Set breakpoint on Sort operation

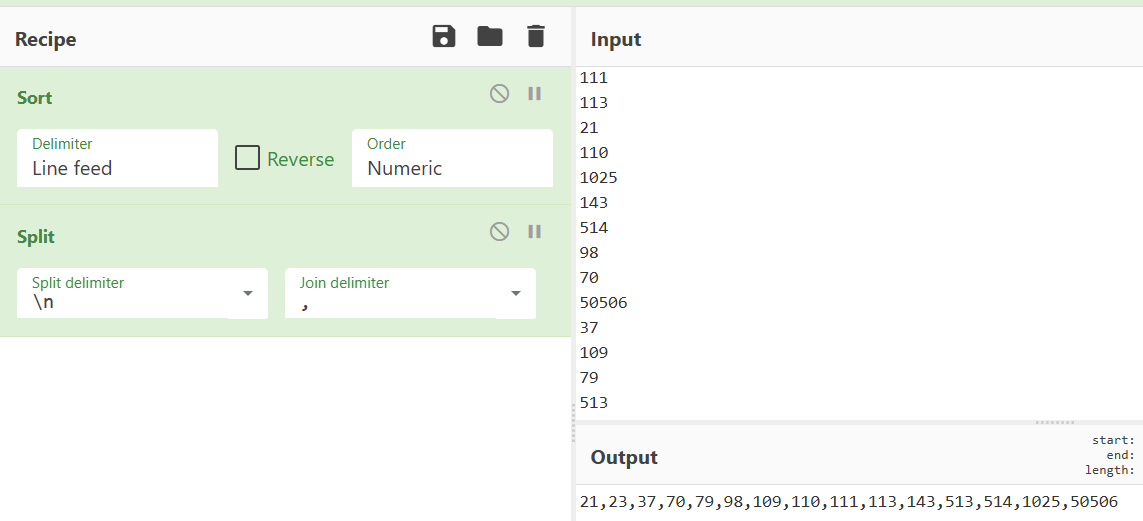pyautogui.click(x=534, y=93)
